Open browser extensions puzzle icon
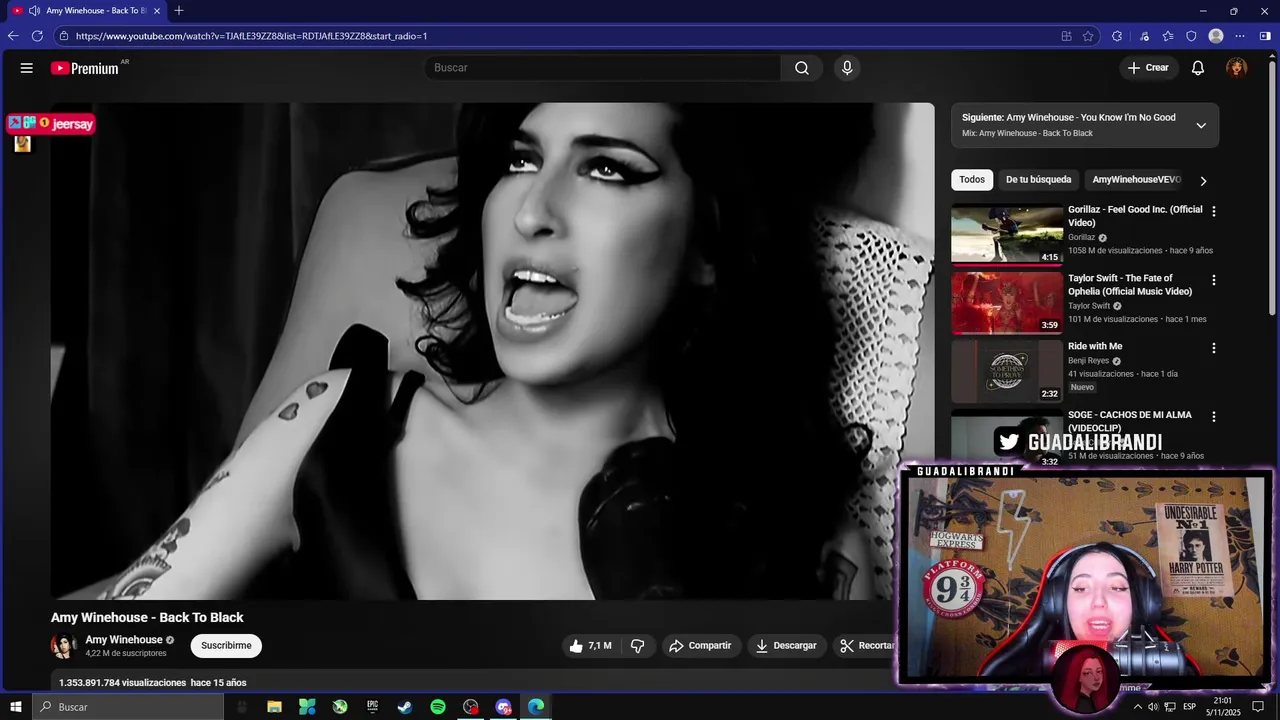The image size is (1280, 720). pos(1117,36)
